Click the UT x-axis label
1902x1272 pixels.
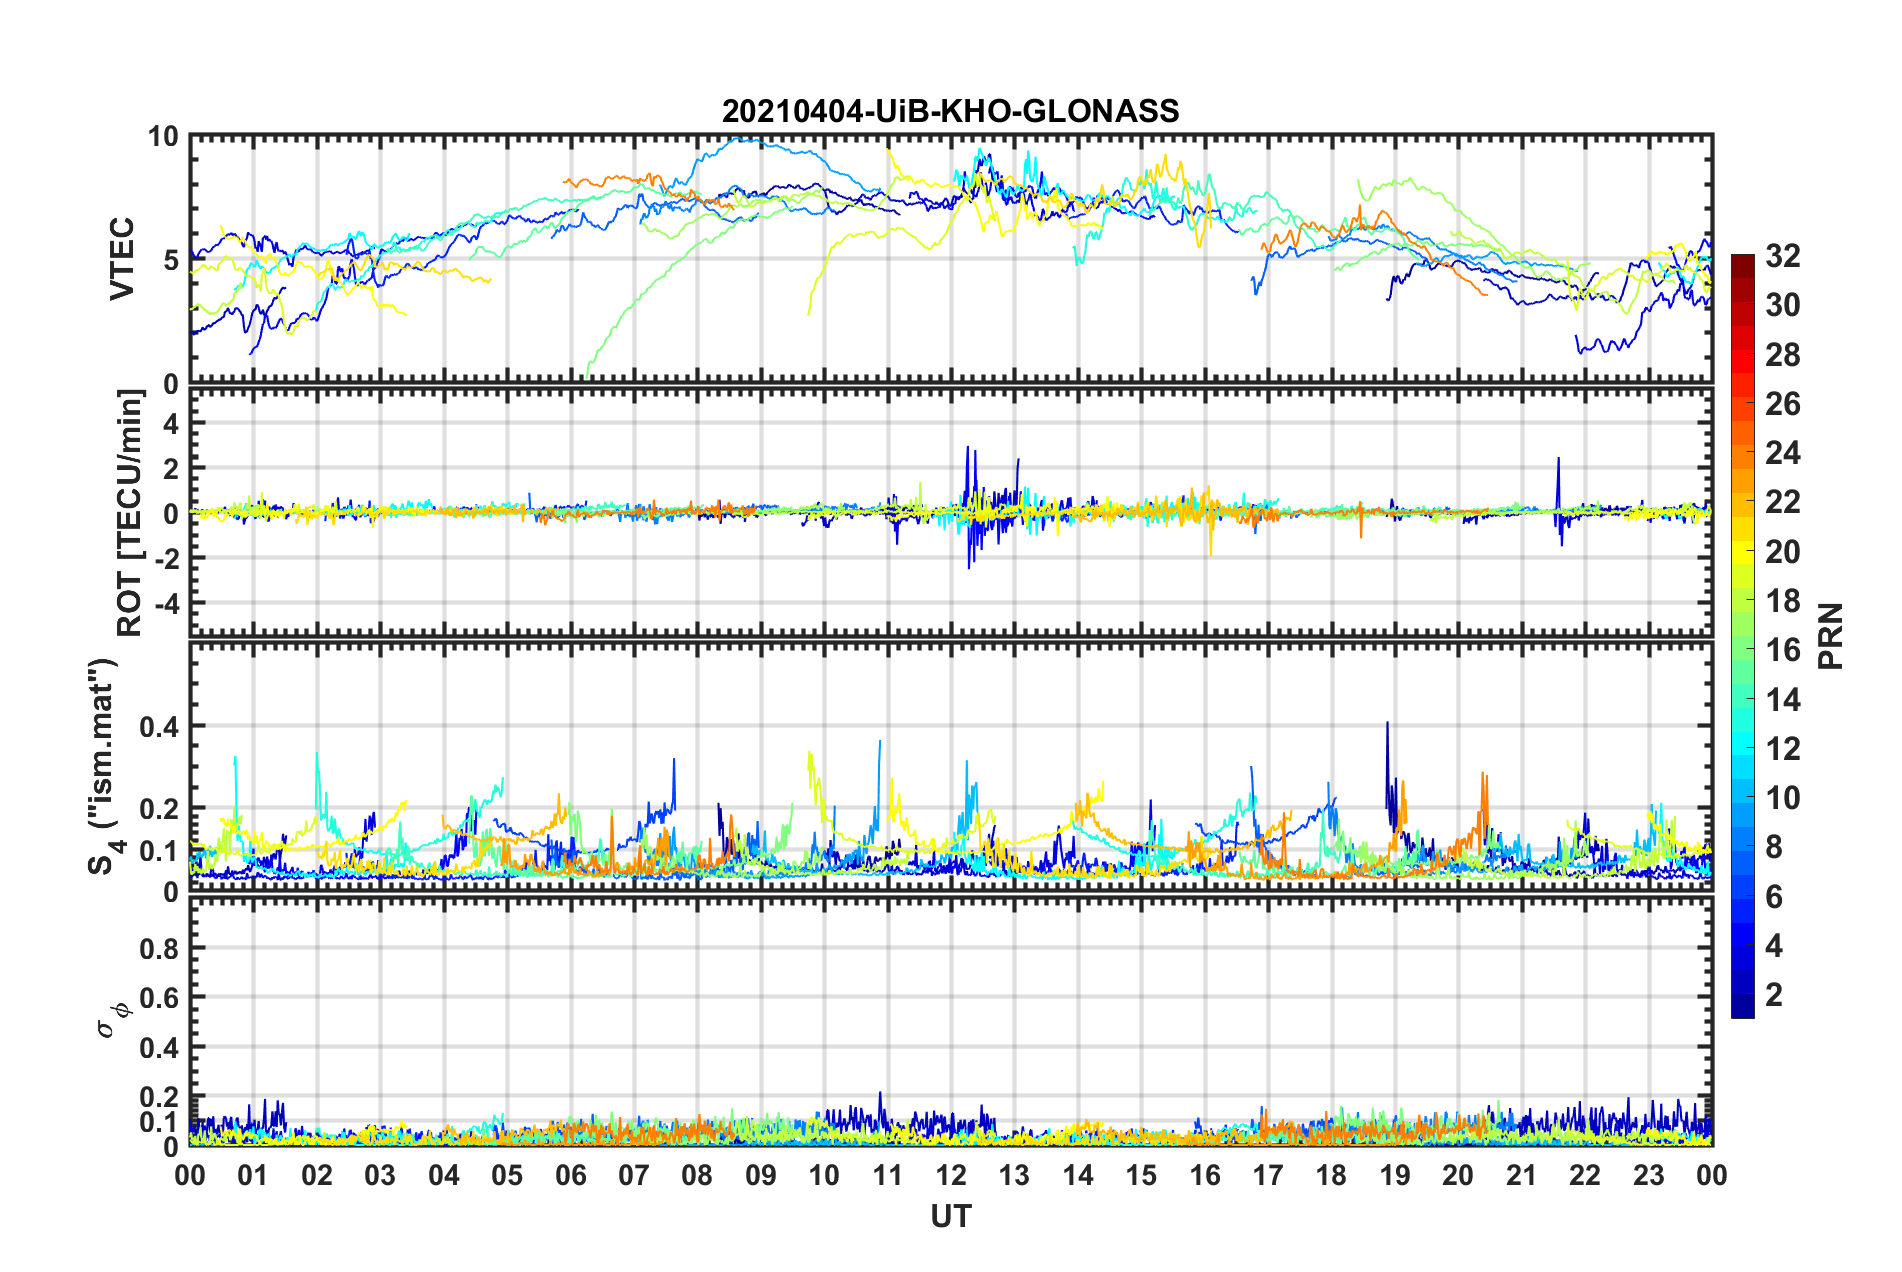950,1216
